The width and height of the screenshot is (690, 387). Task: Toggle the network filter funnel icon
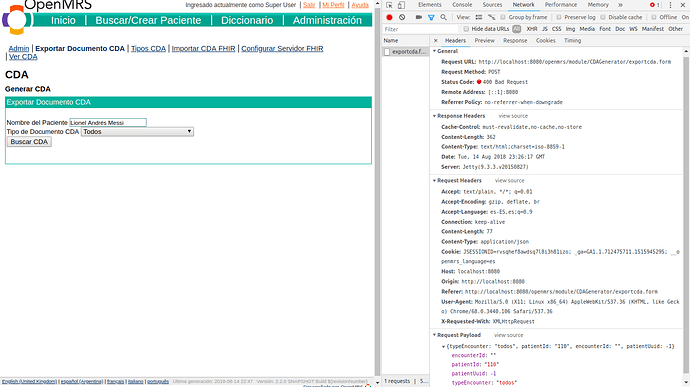(x=431, y=17)
